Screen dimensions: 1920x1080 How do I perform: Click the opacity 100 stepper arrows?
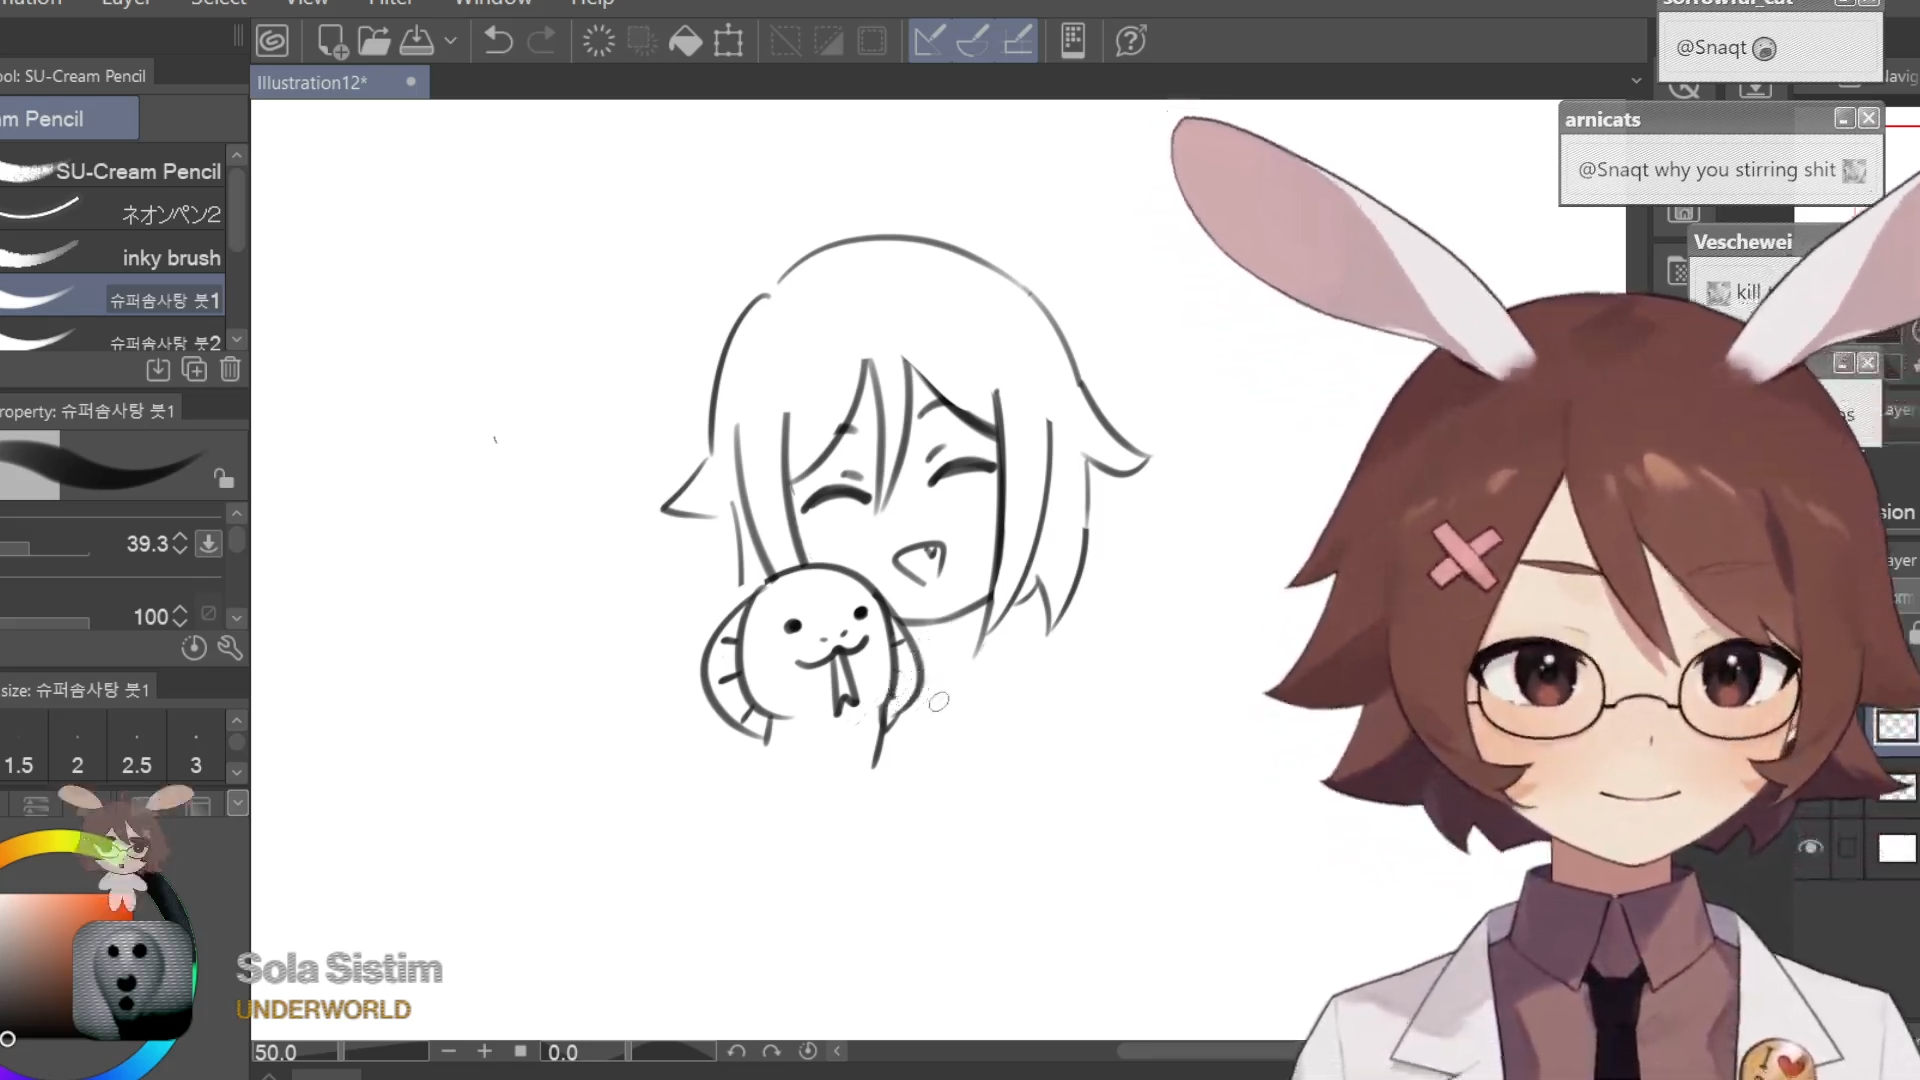[180, 616]
